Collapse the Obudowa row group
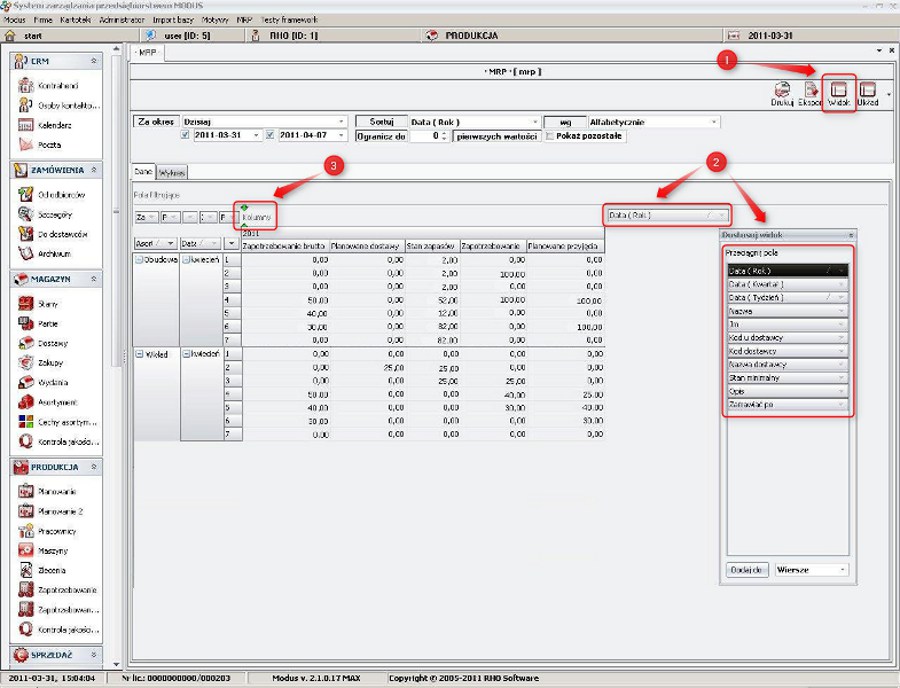Viewport: 900px width, 688px height. (x=138, y=259)
